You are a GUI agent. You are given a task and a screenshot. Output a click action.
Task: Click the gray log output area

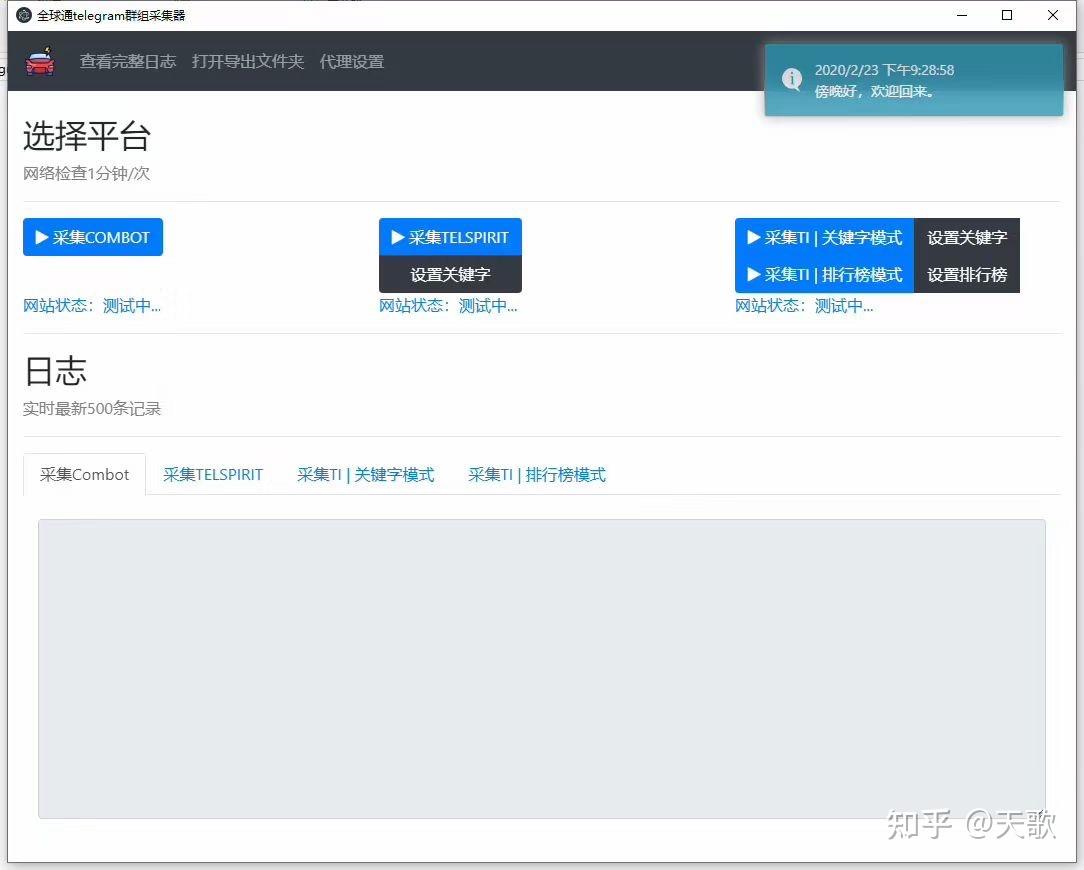click(x=541, y=669)
